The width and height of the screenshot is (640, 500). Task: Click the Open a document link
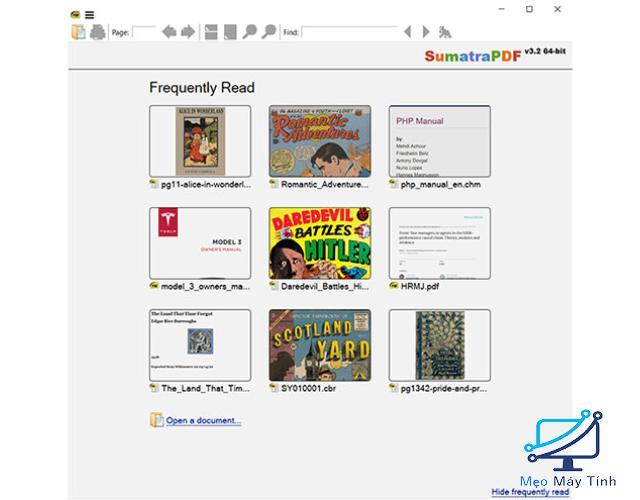(203, 420)
